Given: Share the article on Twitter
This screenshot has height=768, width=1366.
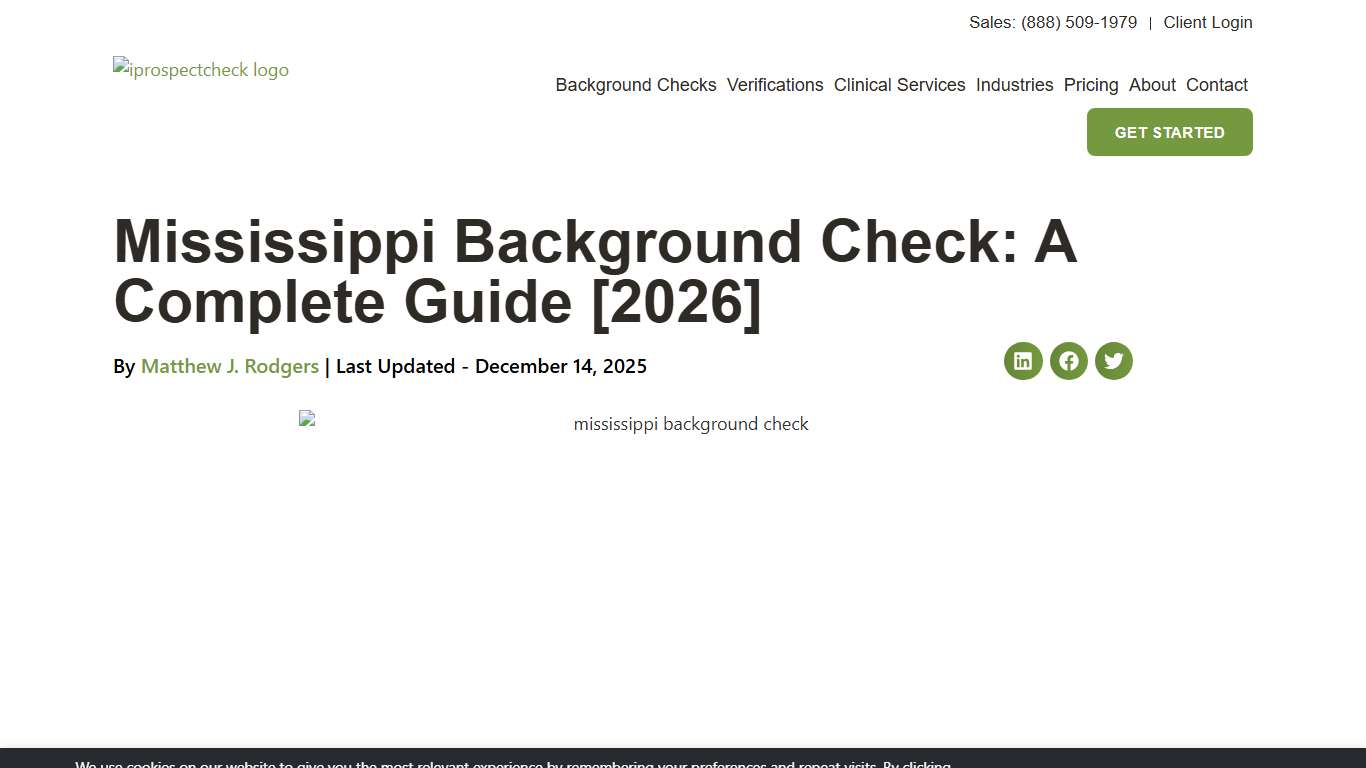Looking at the screenshot, I should tap(1113, 361).
